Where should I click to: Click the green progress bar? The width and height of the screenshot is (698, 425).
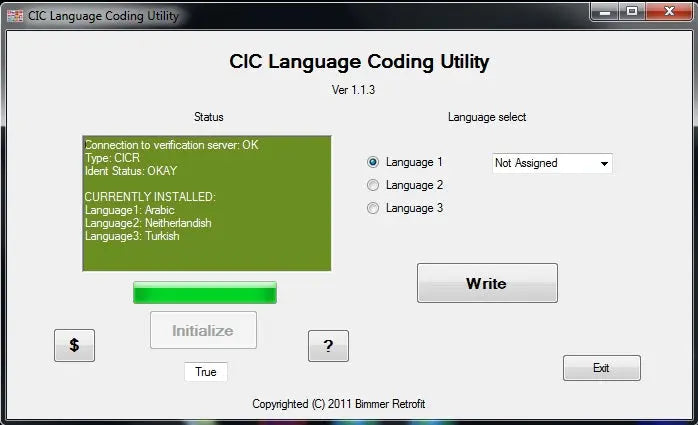(205, 292)
